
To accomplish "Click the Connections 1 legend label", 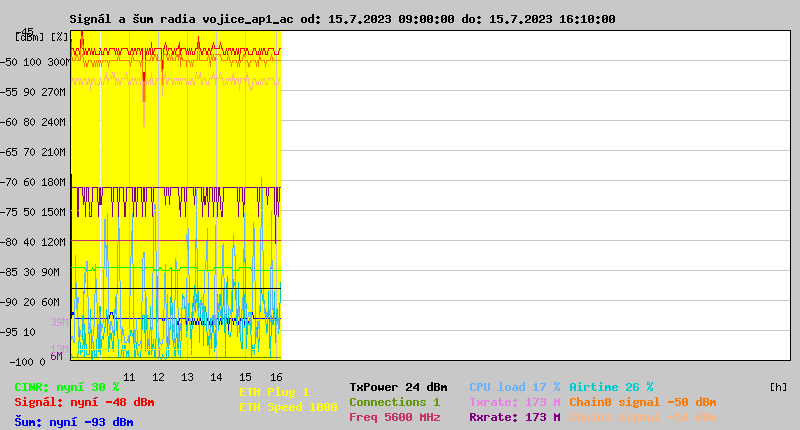I will [x=394, y=402].
